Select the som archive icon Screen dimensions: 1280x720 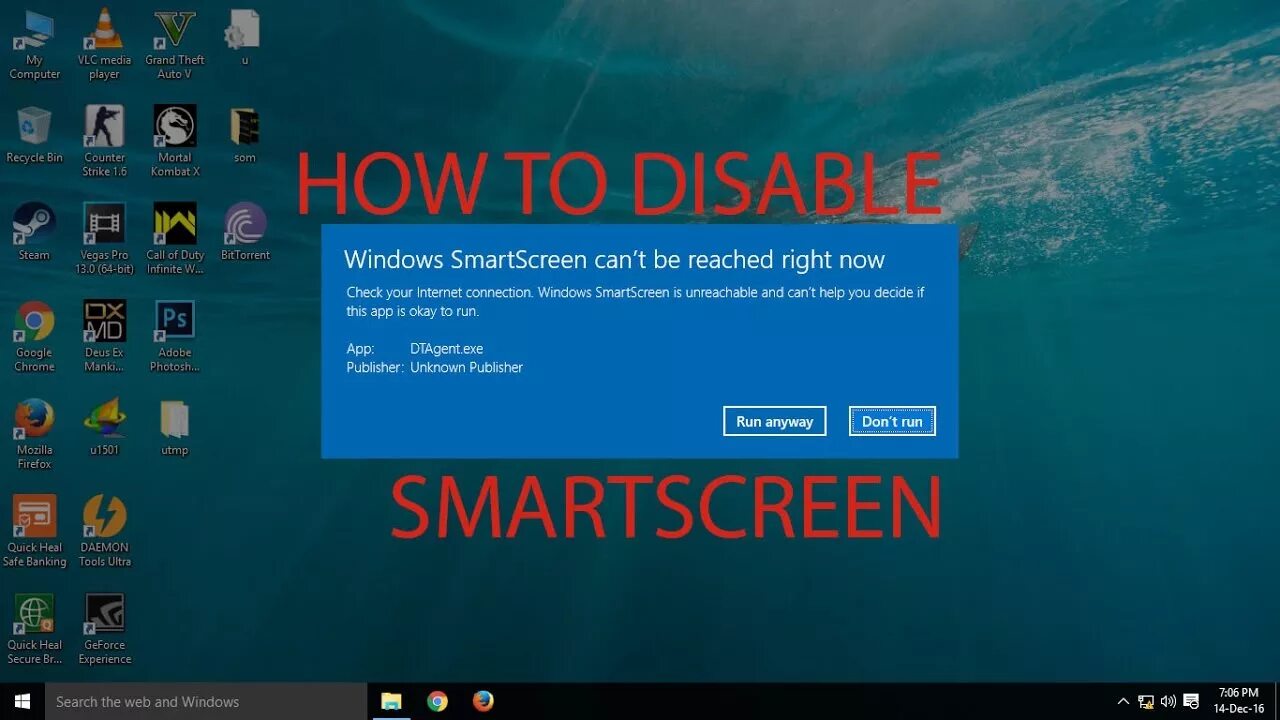click(x=244, y=135)
